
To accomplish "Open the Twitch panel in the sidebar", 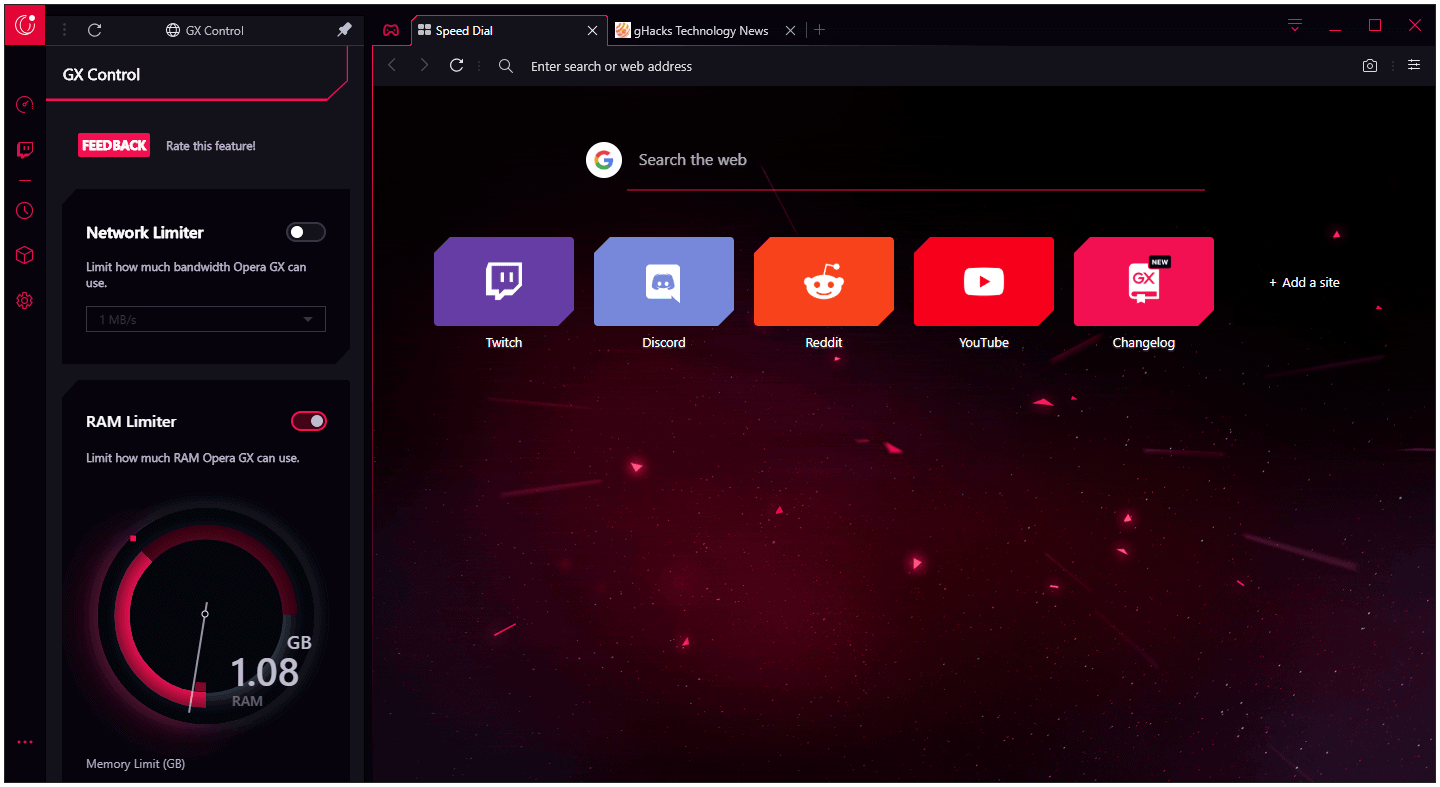I will pyautogui.click(x=25, y=150).
